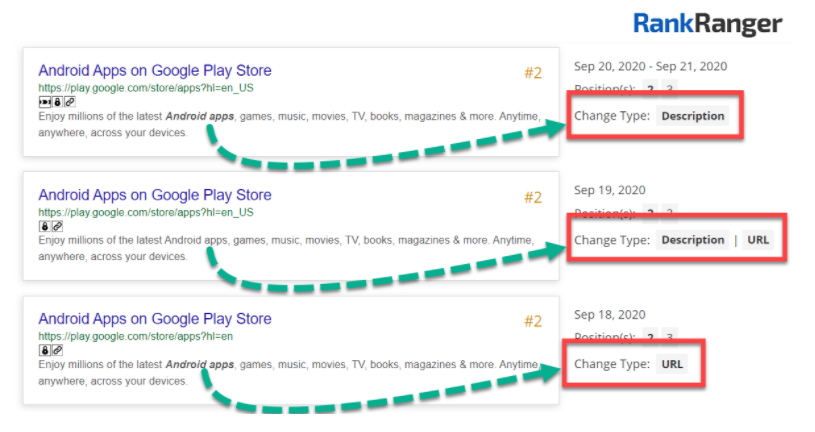Click the chain-link icon in the Sep 19 result
The image size is (815, 432).
(57, 226)
